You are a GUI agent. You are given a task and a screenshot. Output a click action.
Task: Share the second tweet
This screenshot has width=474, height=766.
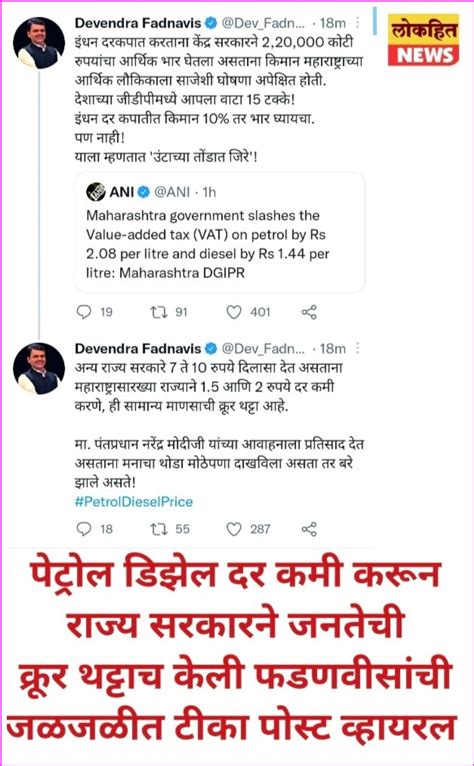coord(309,529)
